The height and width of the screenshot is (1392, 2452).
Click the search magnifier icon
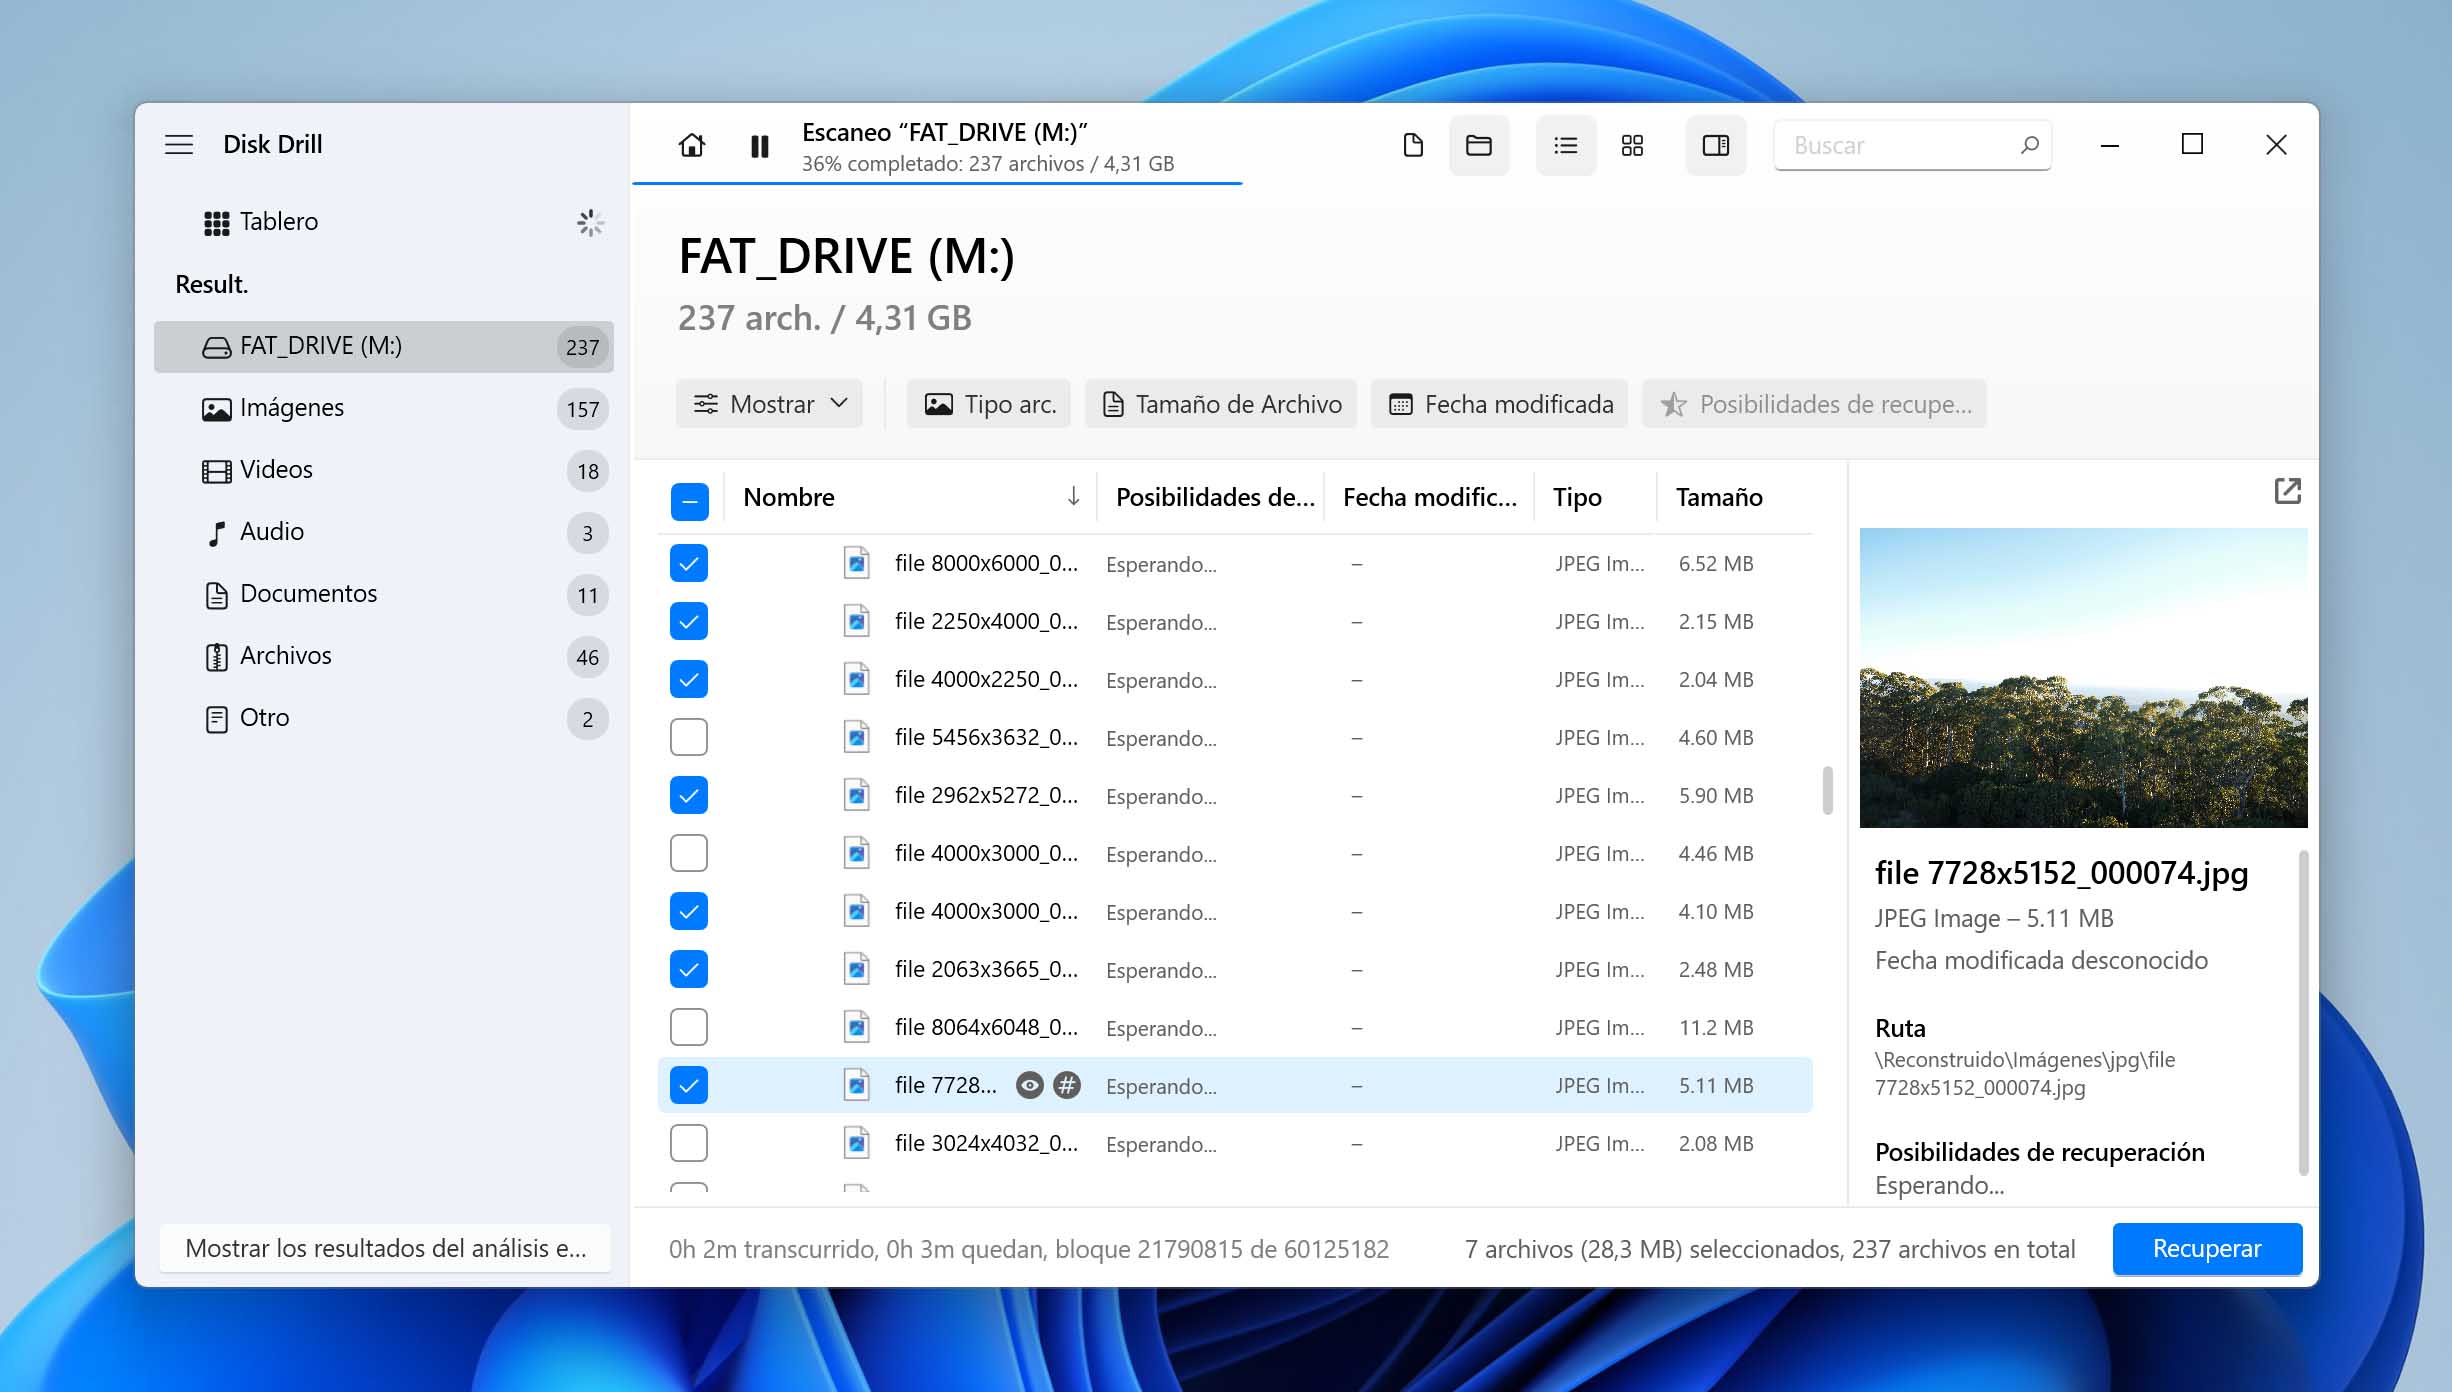pos(2030,145)
